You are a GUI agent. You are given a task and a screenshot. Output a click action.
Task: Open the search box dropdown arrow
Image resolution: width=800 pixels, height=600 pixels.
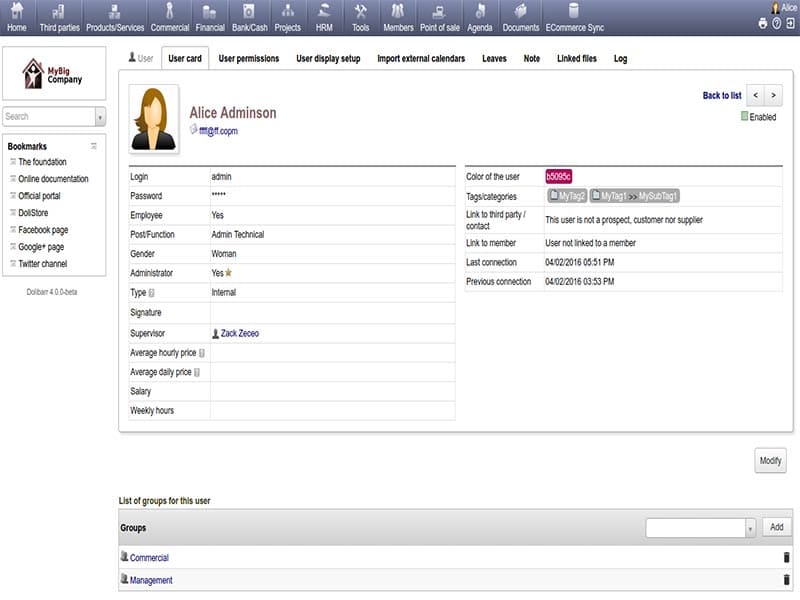tap(100, 117)
